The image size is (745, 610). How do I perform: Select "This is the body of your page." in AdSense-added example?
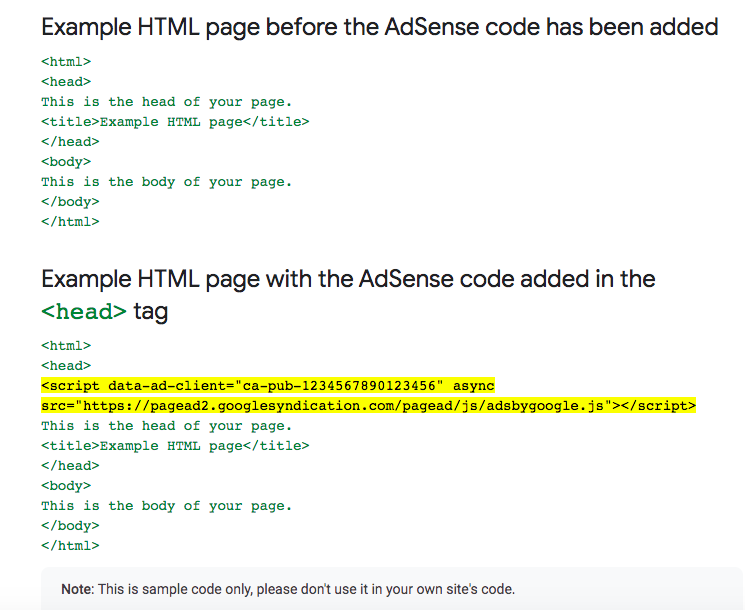tap(167, 506)
